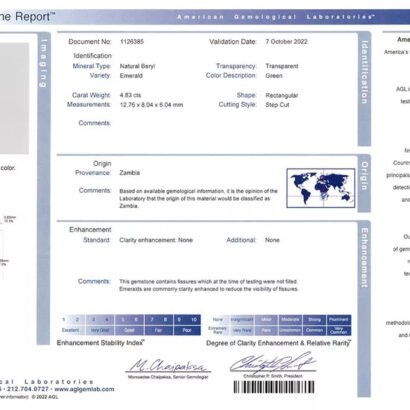Select measurements 12.76 x 8.04 x 6.04 mm
This screenshot has width=410, height=410.
click(x=151, y=105)
